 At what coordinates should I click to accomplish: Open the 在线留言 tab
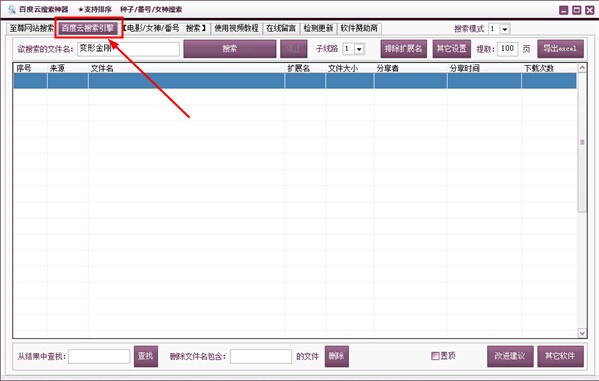point(281,28)
